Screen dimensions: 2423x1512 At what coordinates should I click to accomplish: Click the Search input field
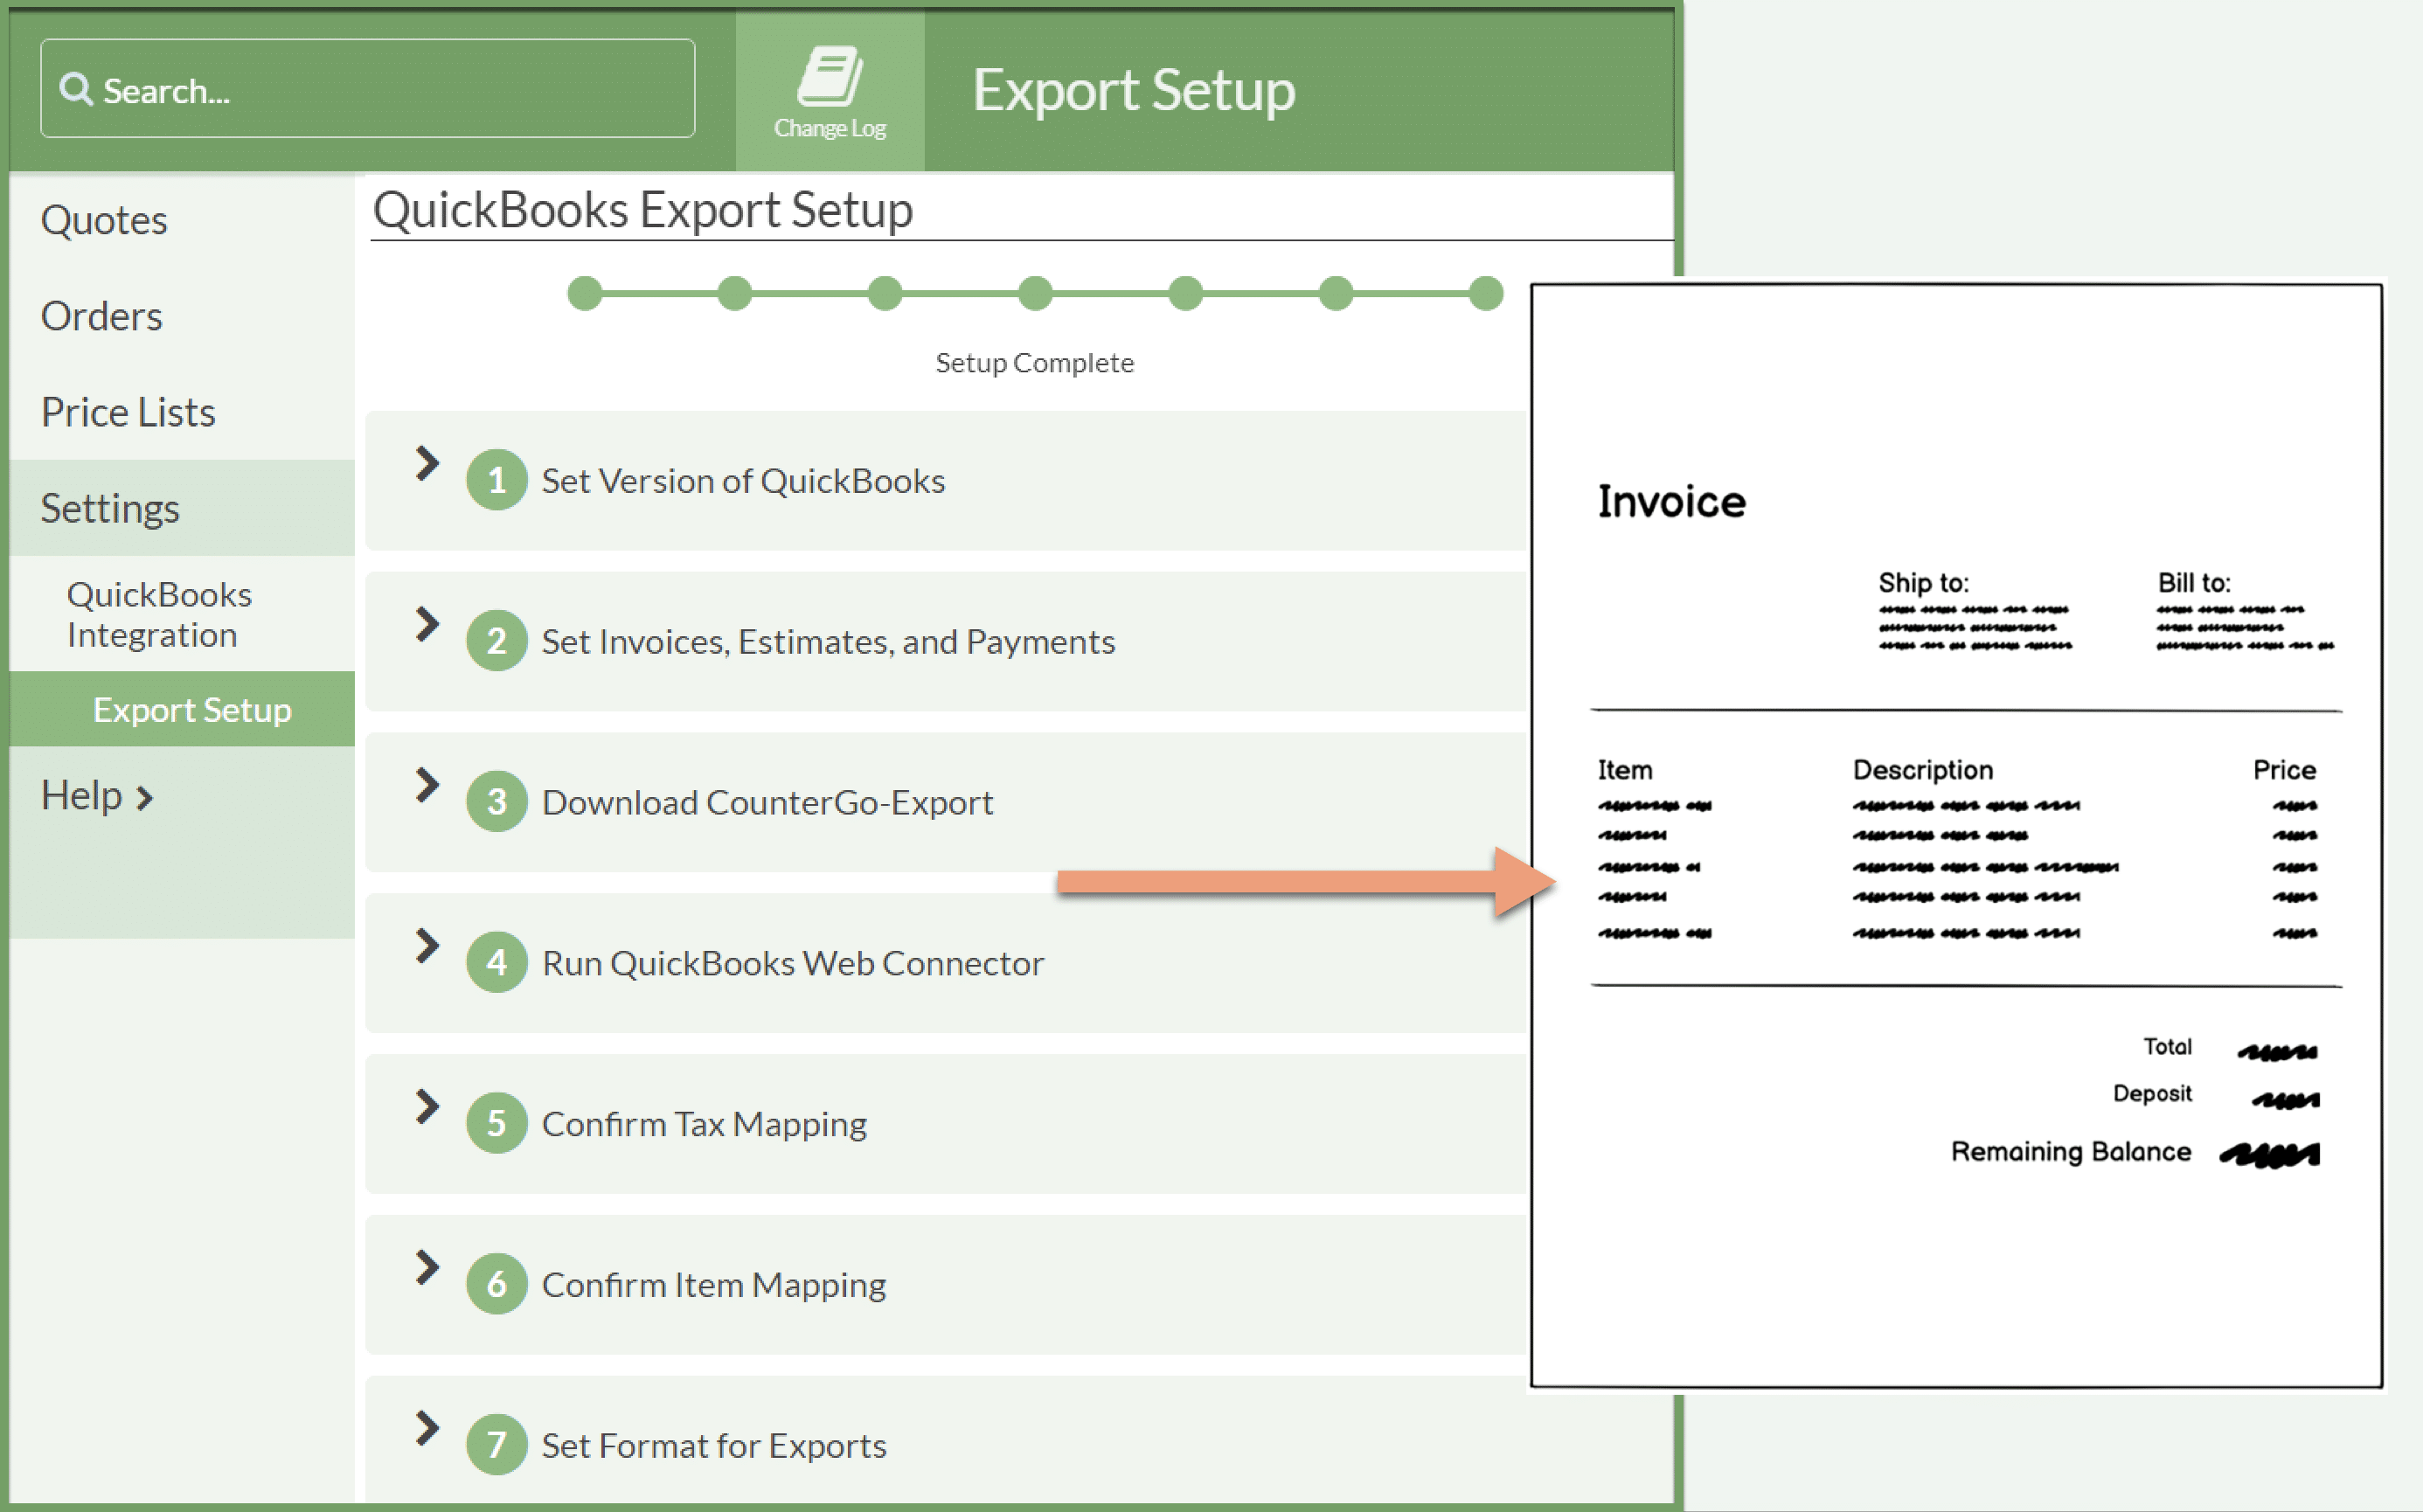[x=368, y=89]
